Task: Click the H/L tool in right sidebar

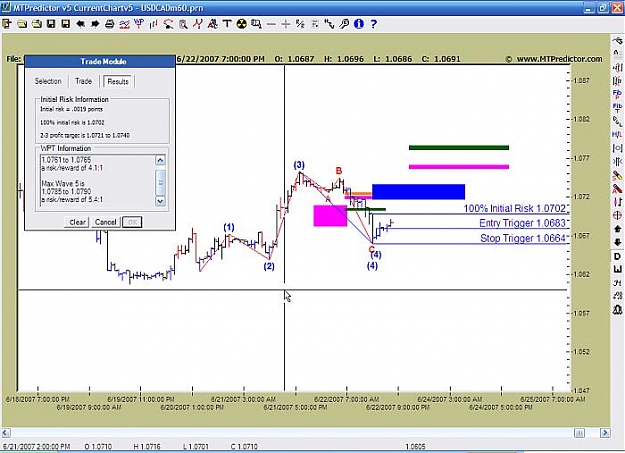Action: click(x=617, y=134)
